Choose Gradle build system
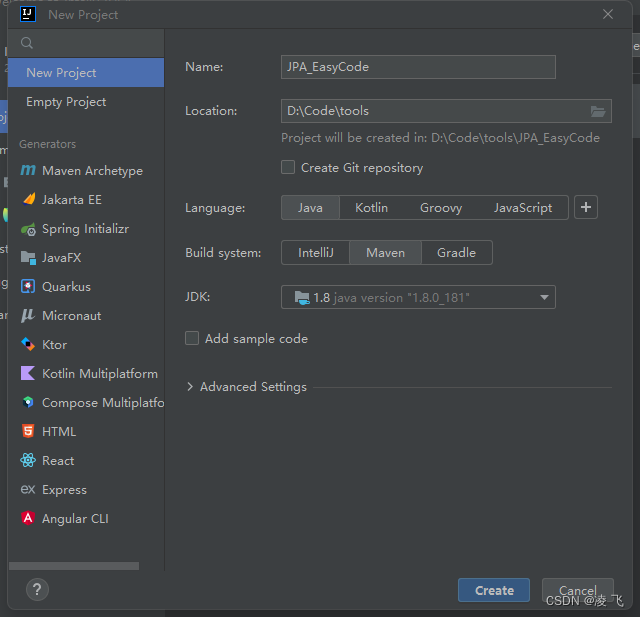The height and width of the screenshot is (617, 640). tap(456, 253)
